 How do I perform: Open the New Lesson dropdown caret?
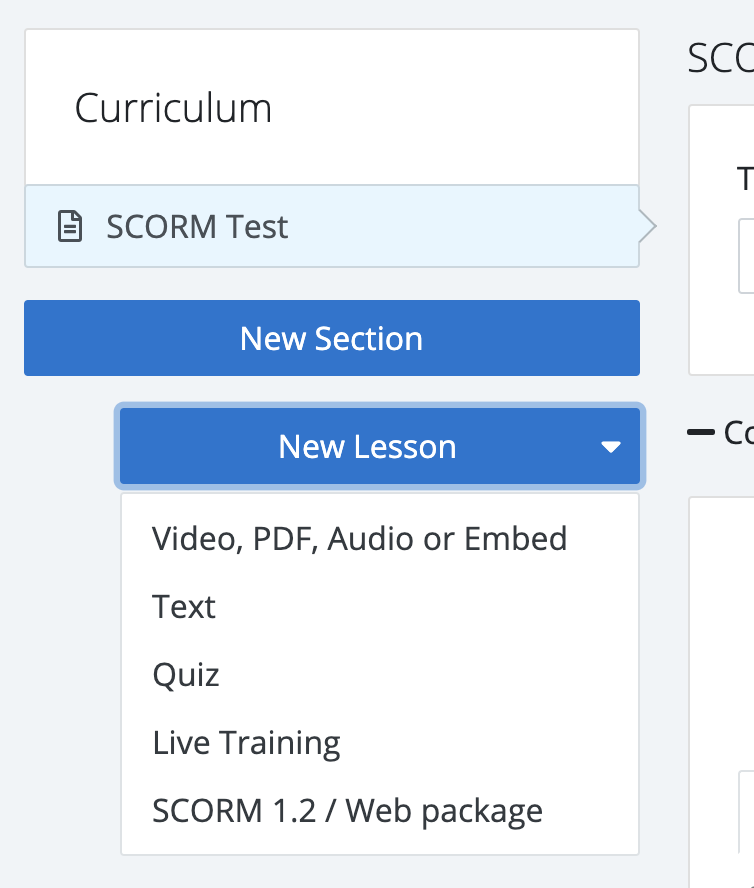tap(611, 447)
